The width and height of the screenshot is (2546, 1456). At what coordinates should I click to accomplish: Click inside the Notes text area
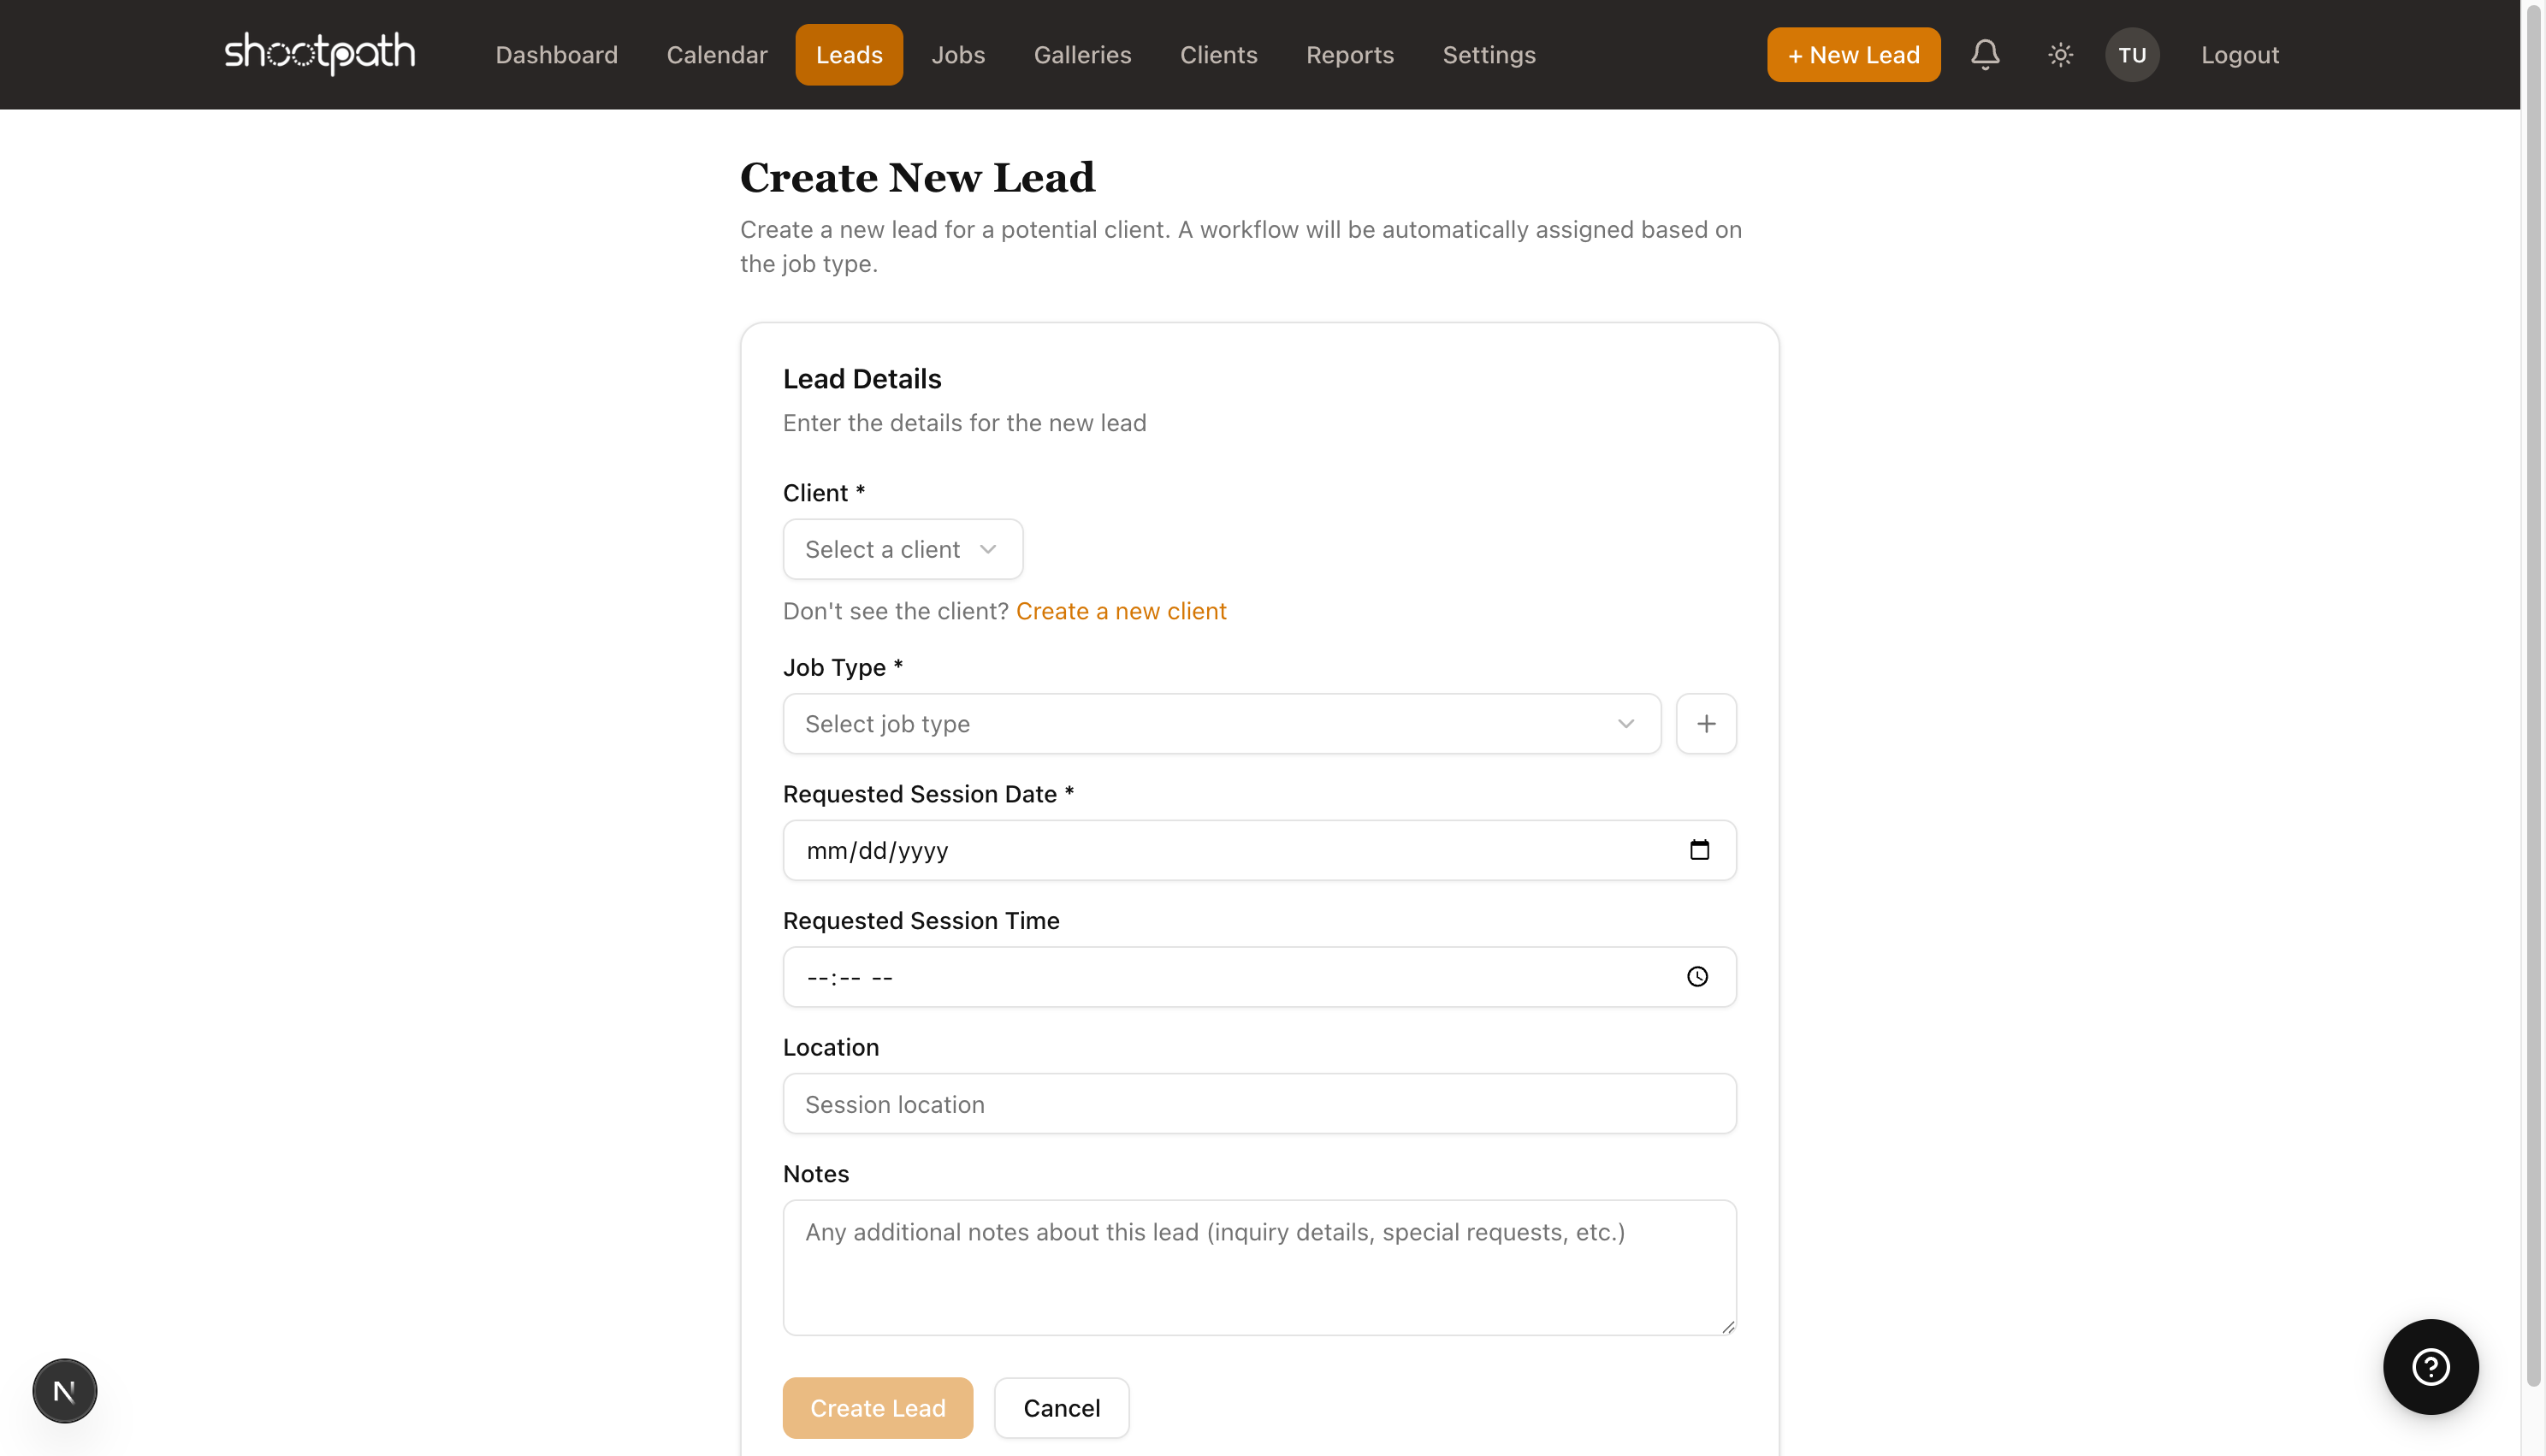1259,1267
